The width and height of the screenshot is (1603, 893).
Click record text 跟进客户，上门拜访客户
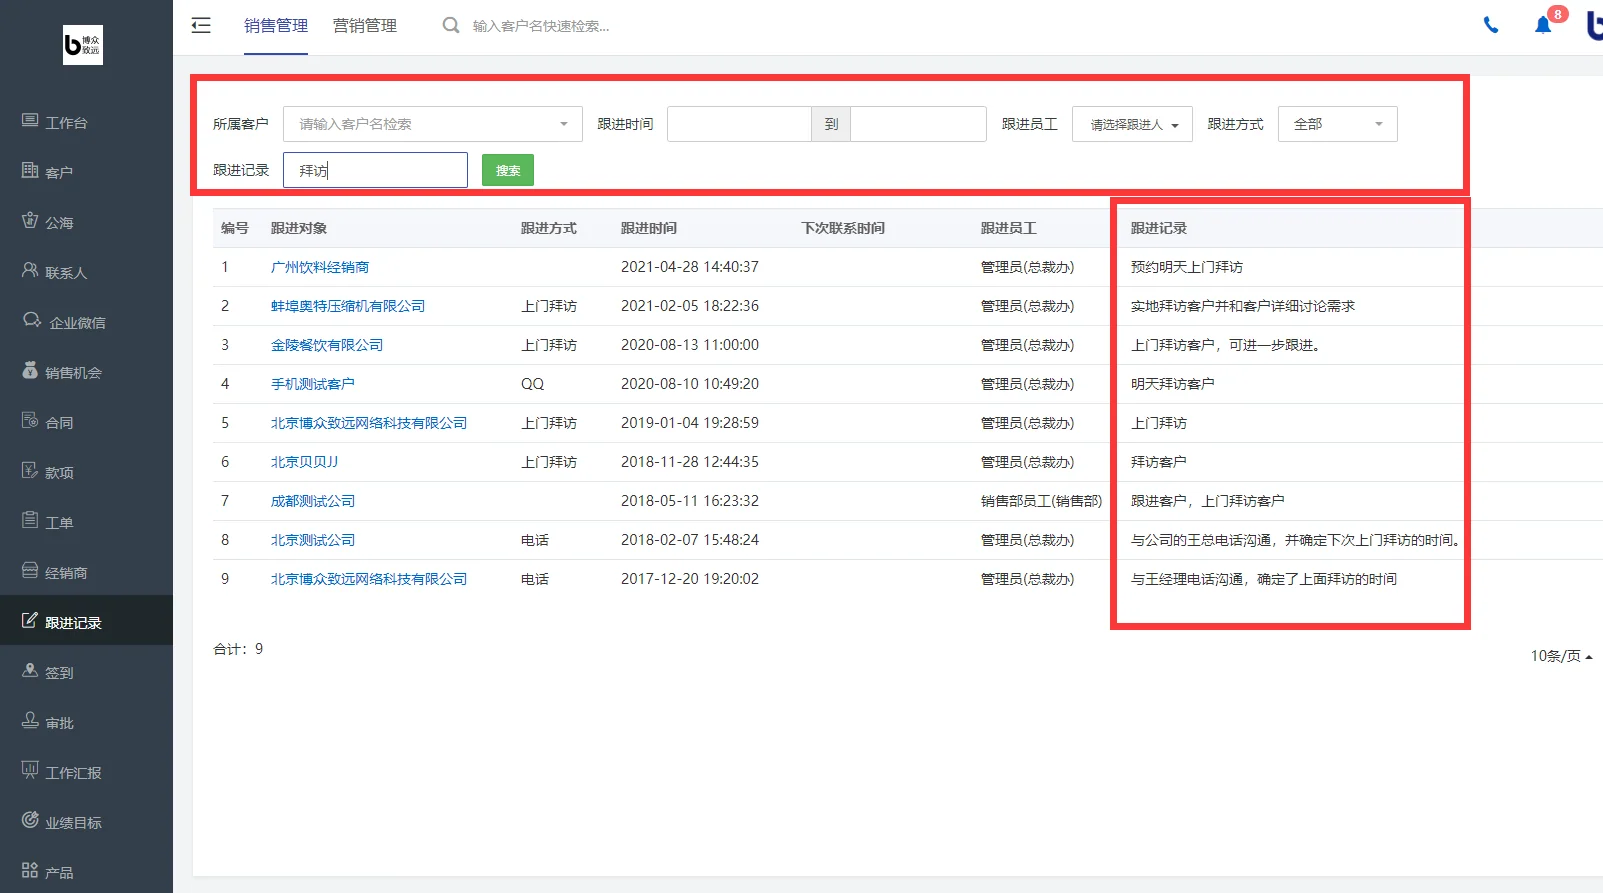coord(1208,501)
